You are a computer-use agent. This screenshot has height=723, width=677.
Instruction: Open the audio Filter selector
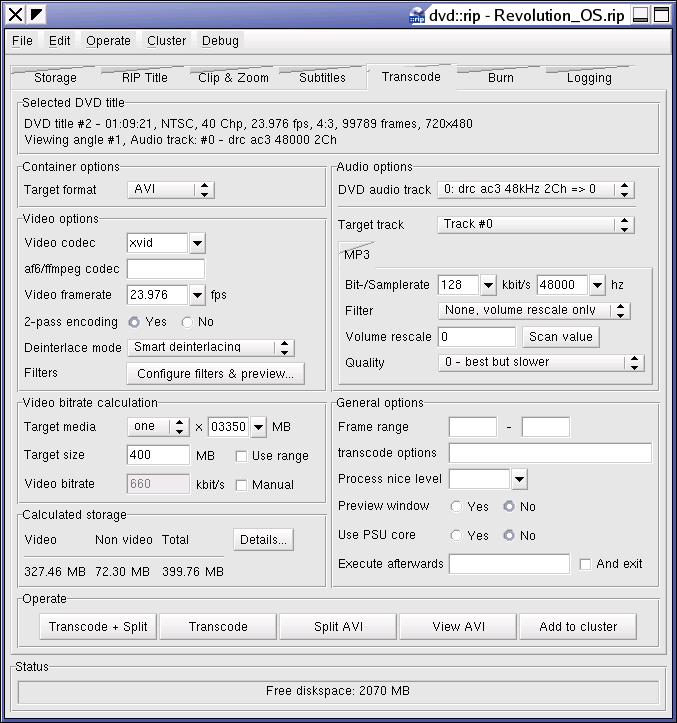point(534,311)
